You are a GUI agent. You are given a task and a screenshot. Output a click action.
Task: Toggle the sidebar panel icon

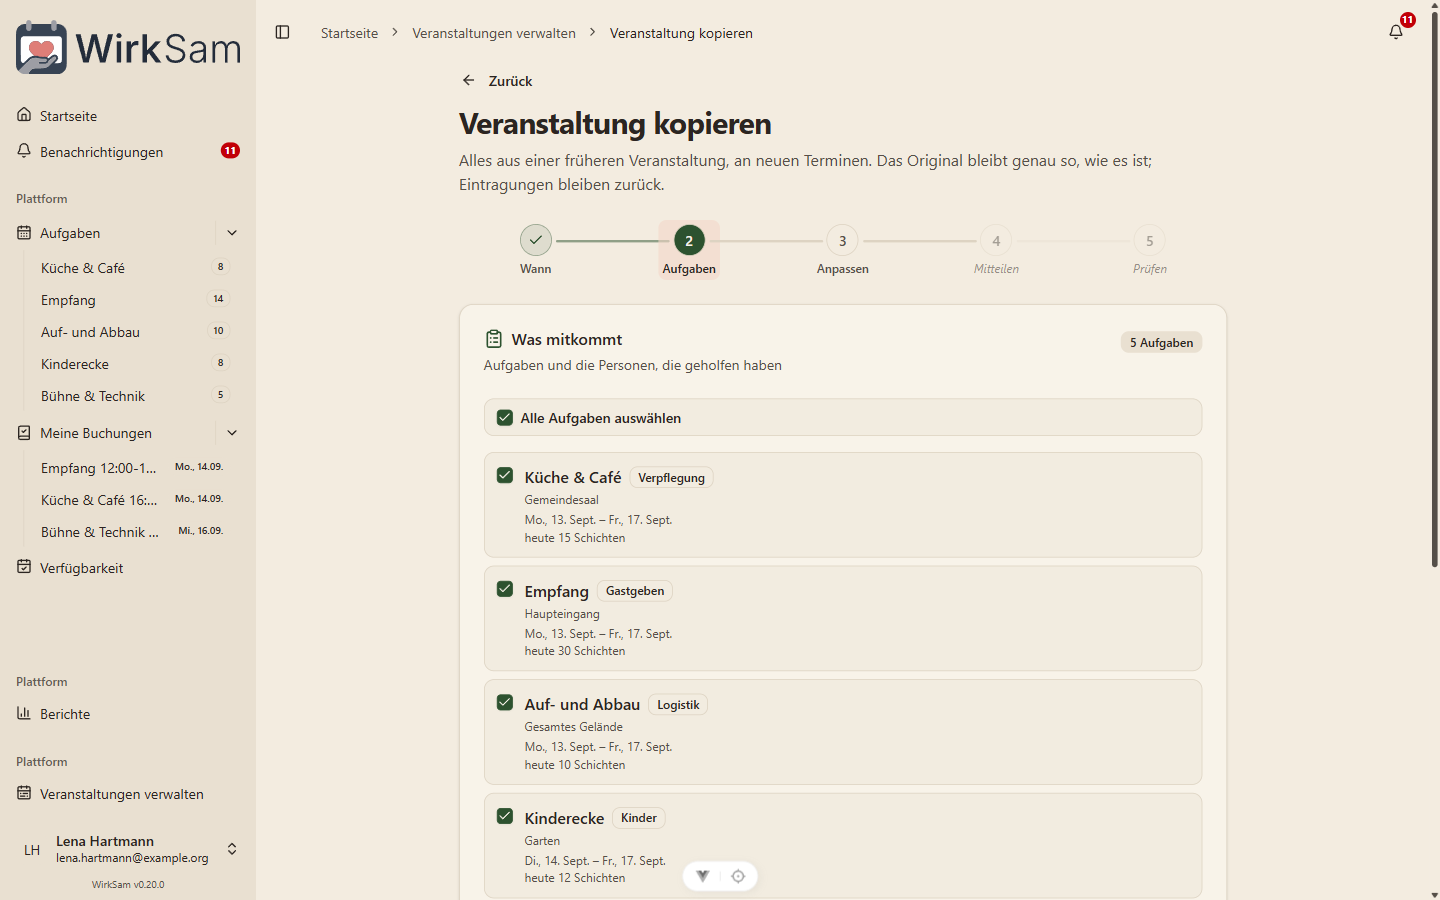pos(283,33)
